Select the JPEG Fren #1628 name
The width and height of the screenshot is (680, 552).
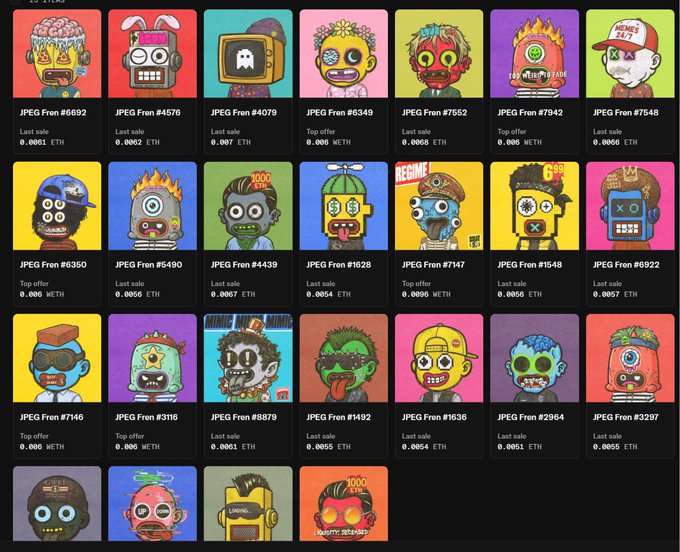(339, 265)
